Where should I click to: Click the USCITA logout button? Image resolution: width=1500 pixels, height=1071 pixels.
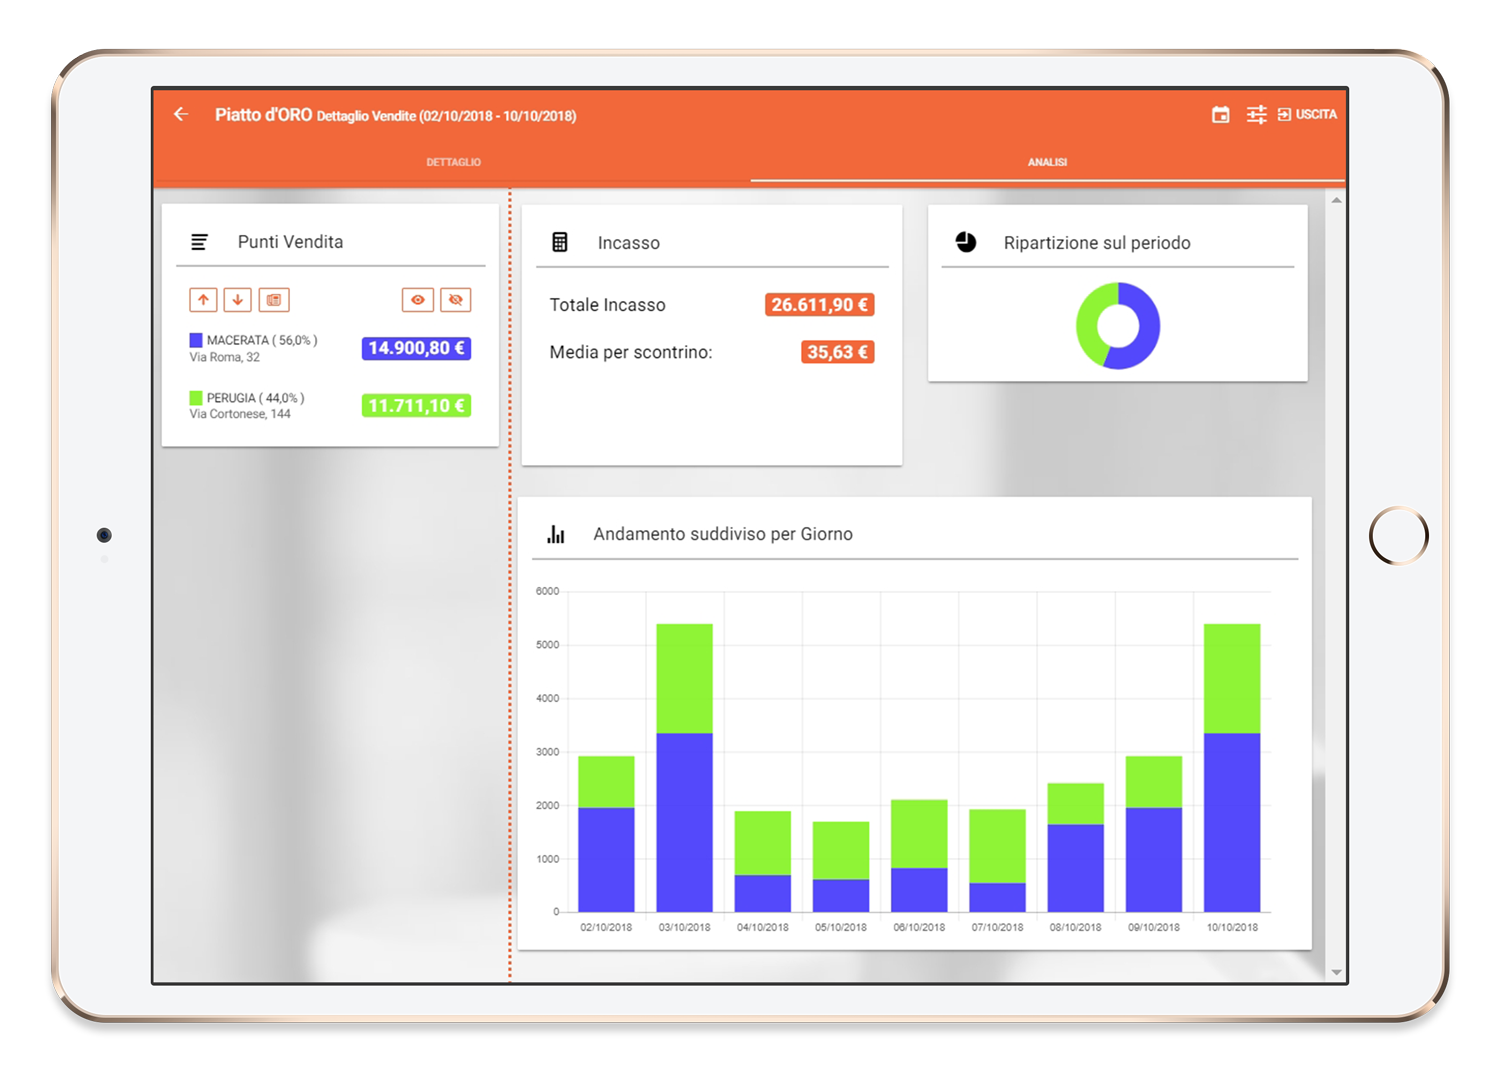[1307, 115]
